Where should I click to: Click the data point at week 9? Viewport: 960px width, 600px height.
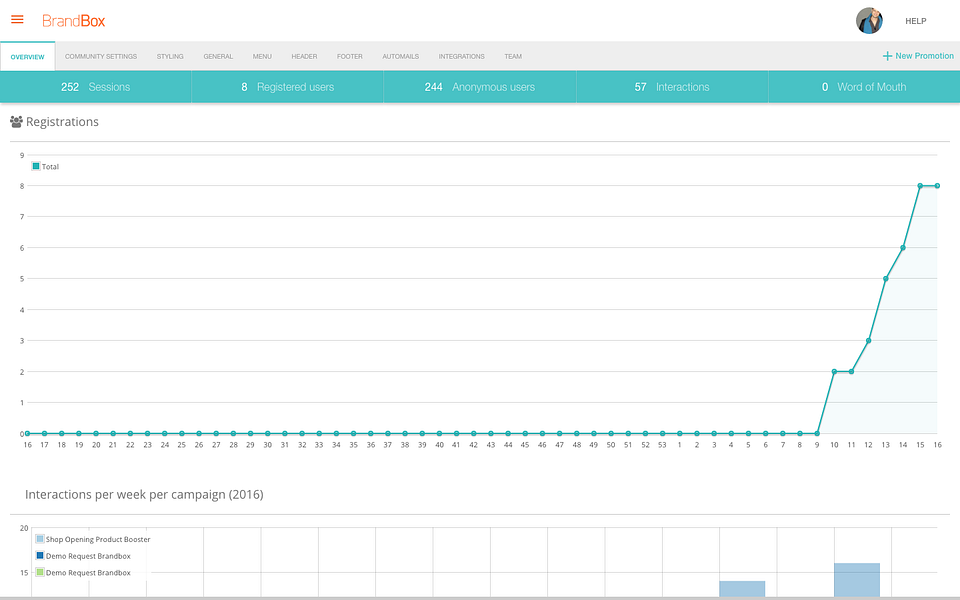point(817,433)
